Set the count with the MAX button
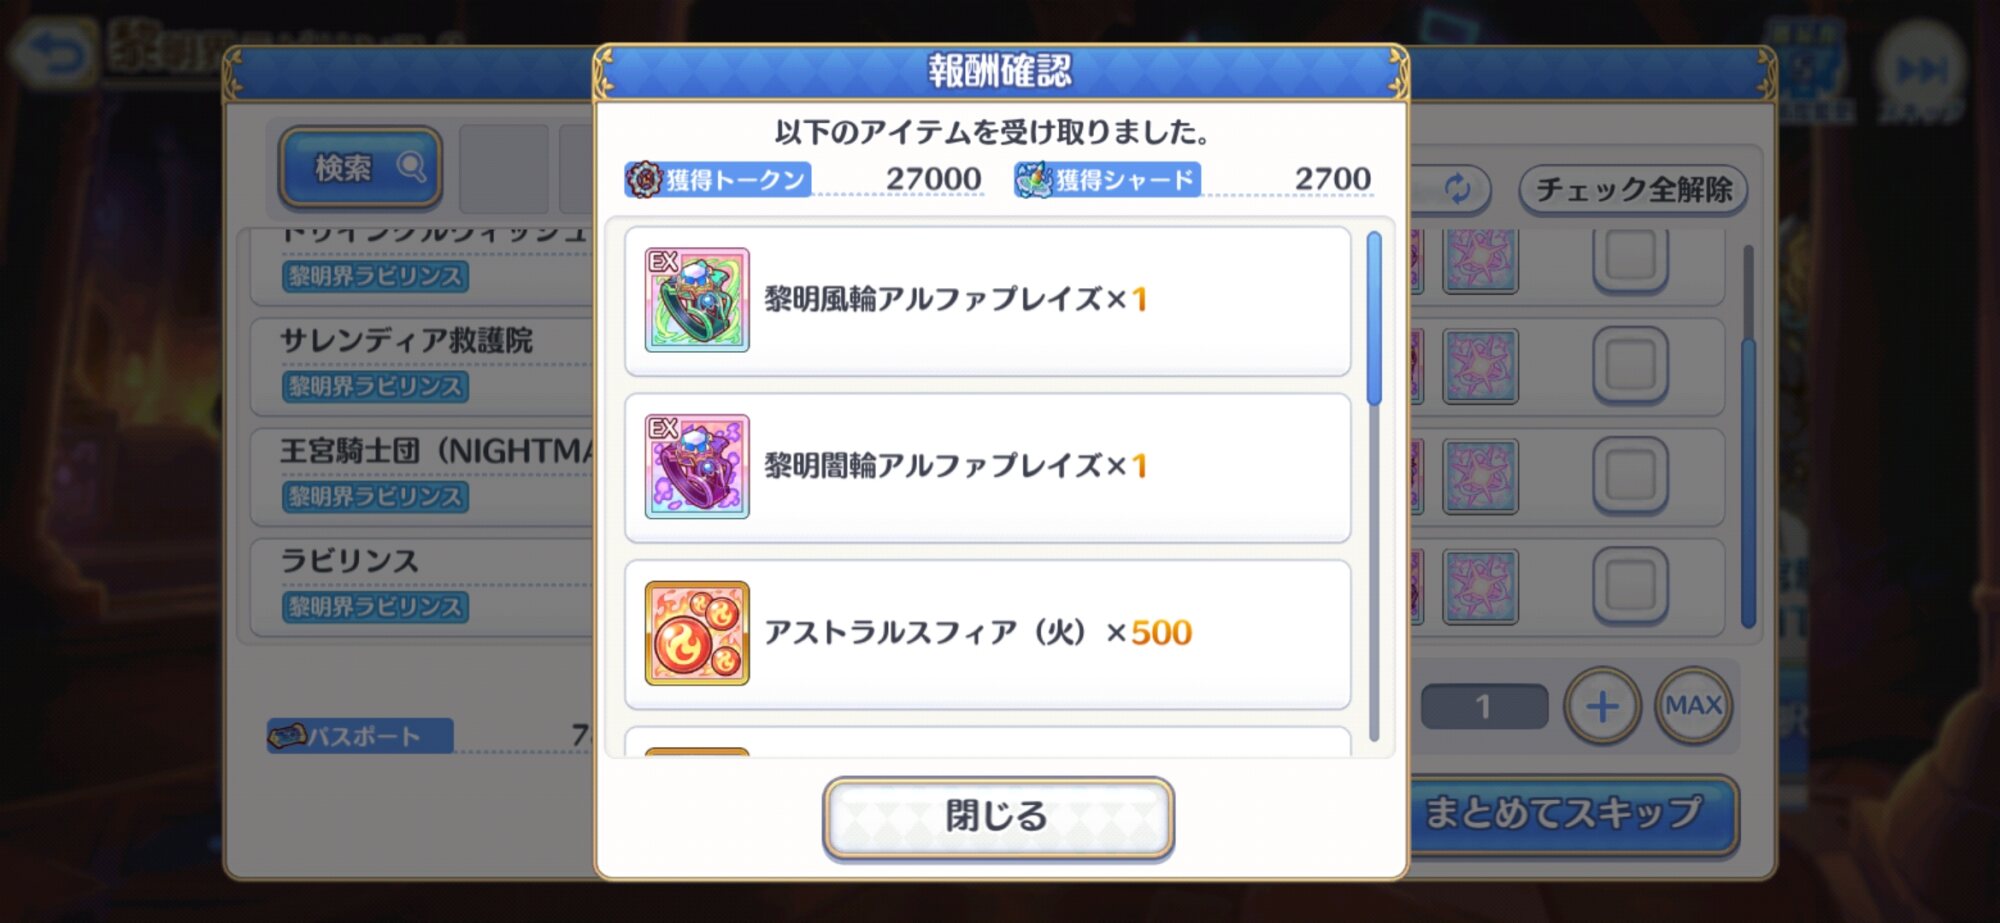This screenshot has width=2000, height=923. click(x=1693, y=706)
